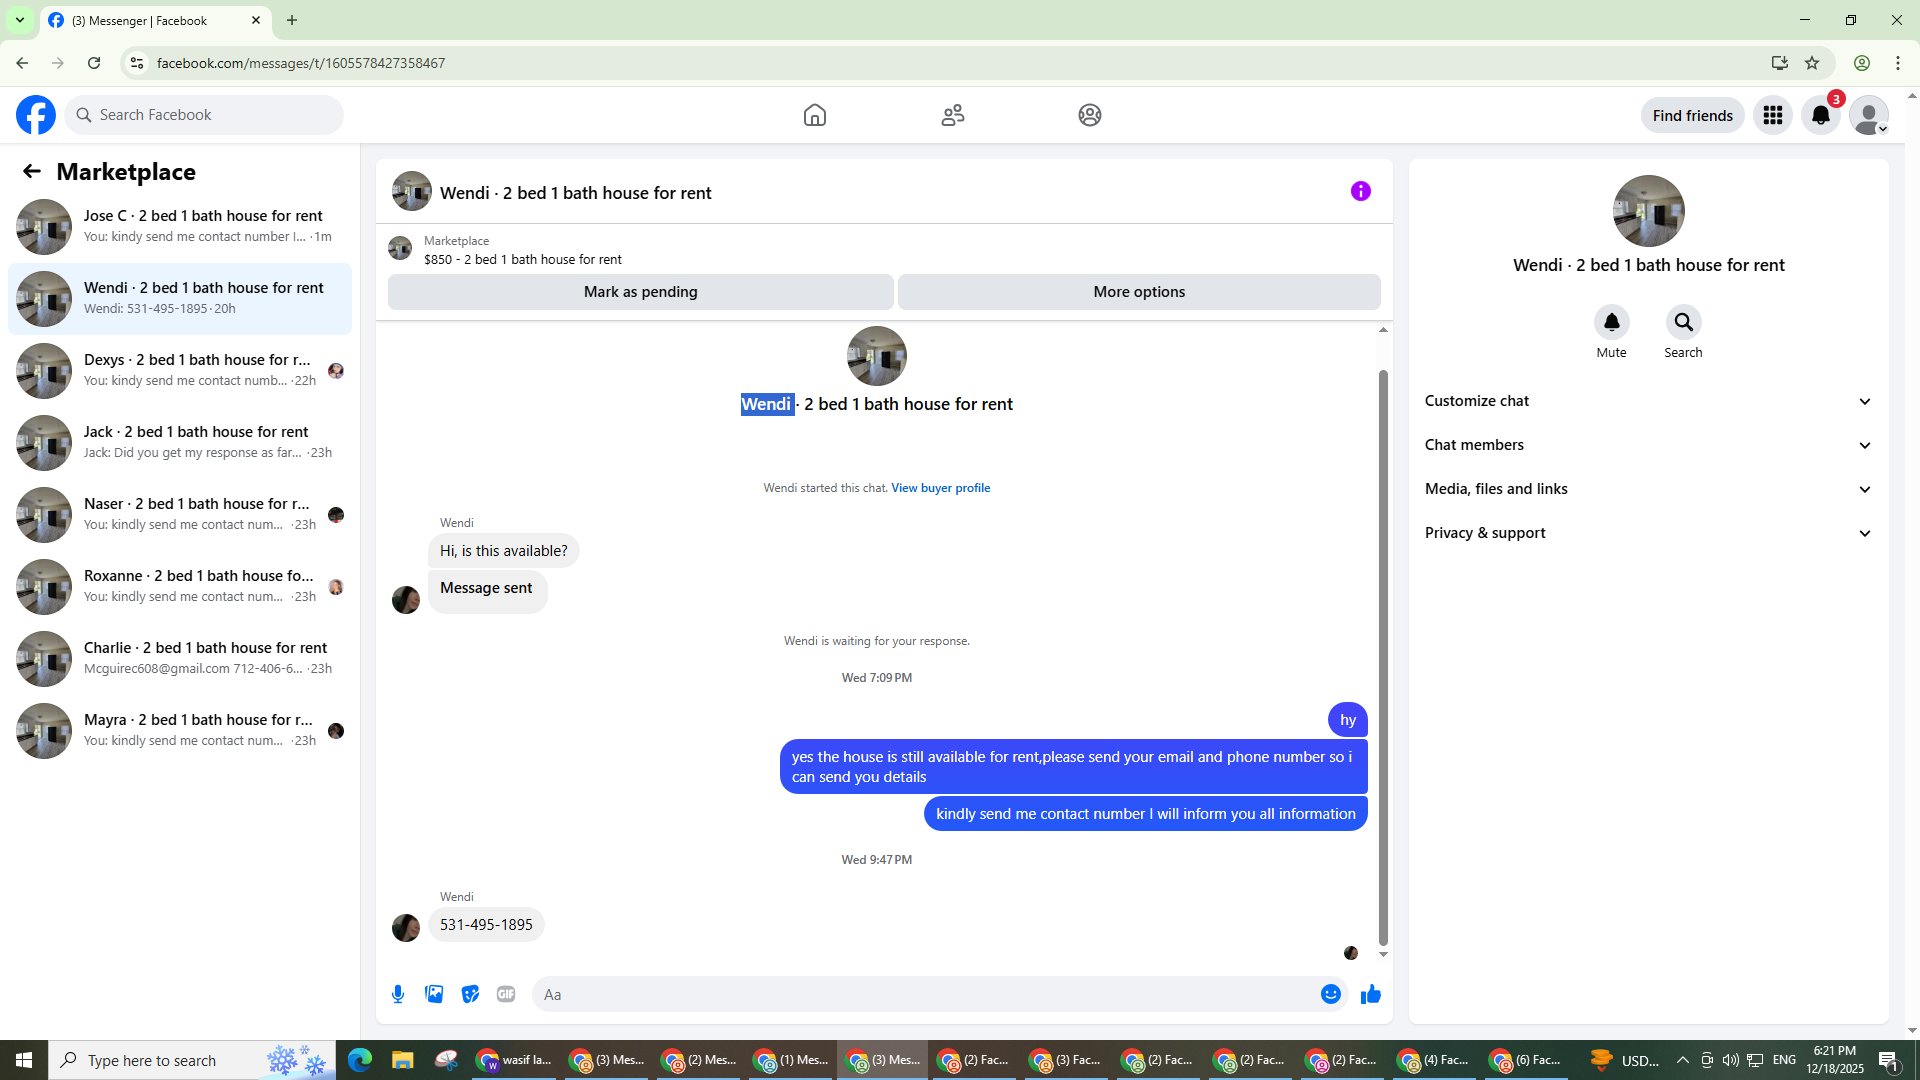Open Microsoft Edge from taskbar
The image size is (1920, 1080).
pyautogui.click(x=359, y=1060)
